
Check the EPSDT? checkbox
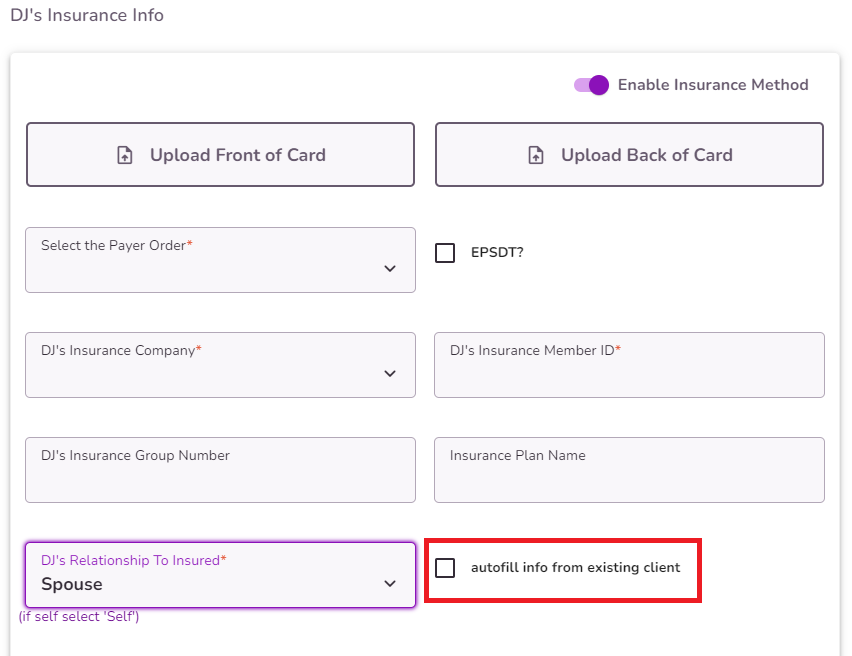tap(444, 252)
